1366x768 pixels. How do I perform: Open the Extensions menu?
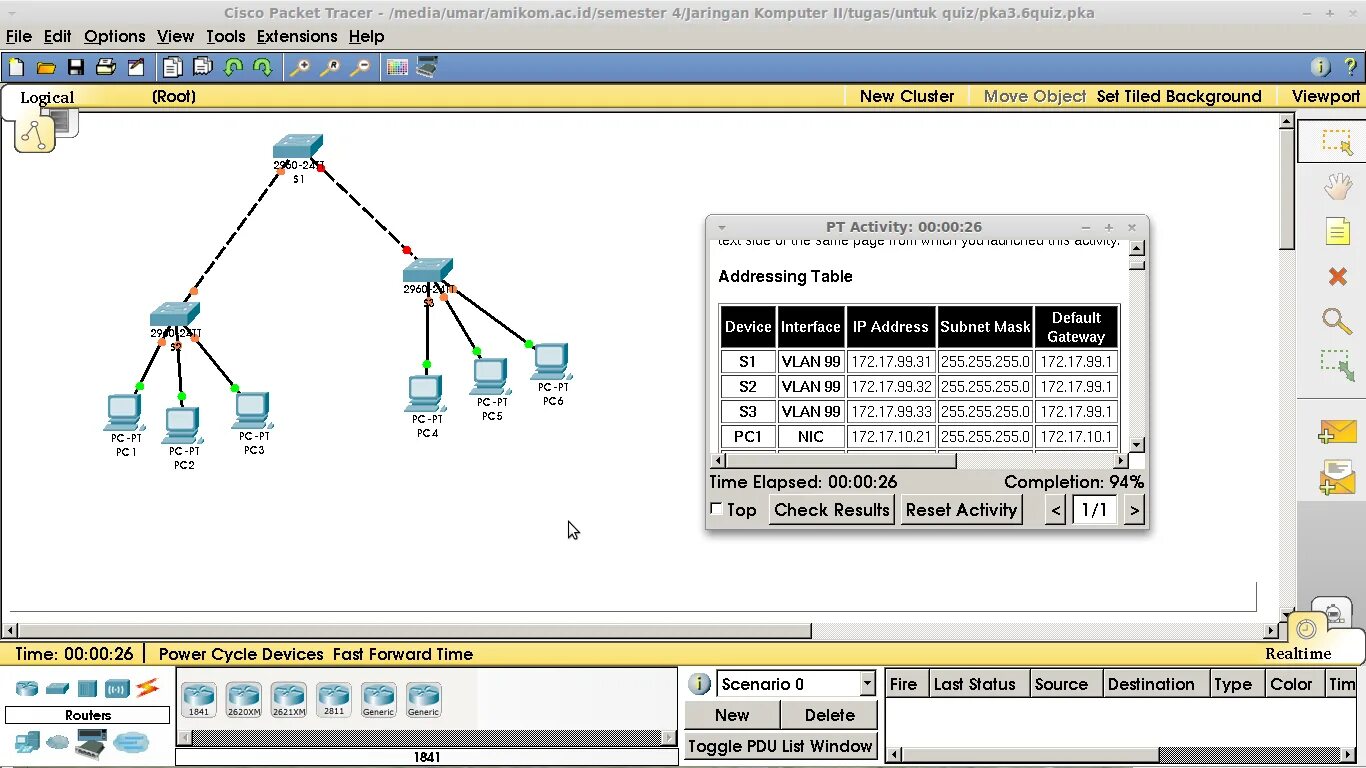click(x=297, y=36)
